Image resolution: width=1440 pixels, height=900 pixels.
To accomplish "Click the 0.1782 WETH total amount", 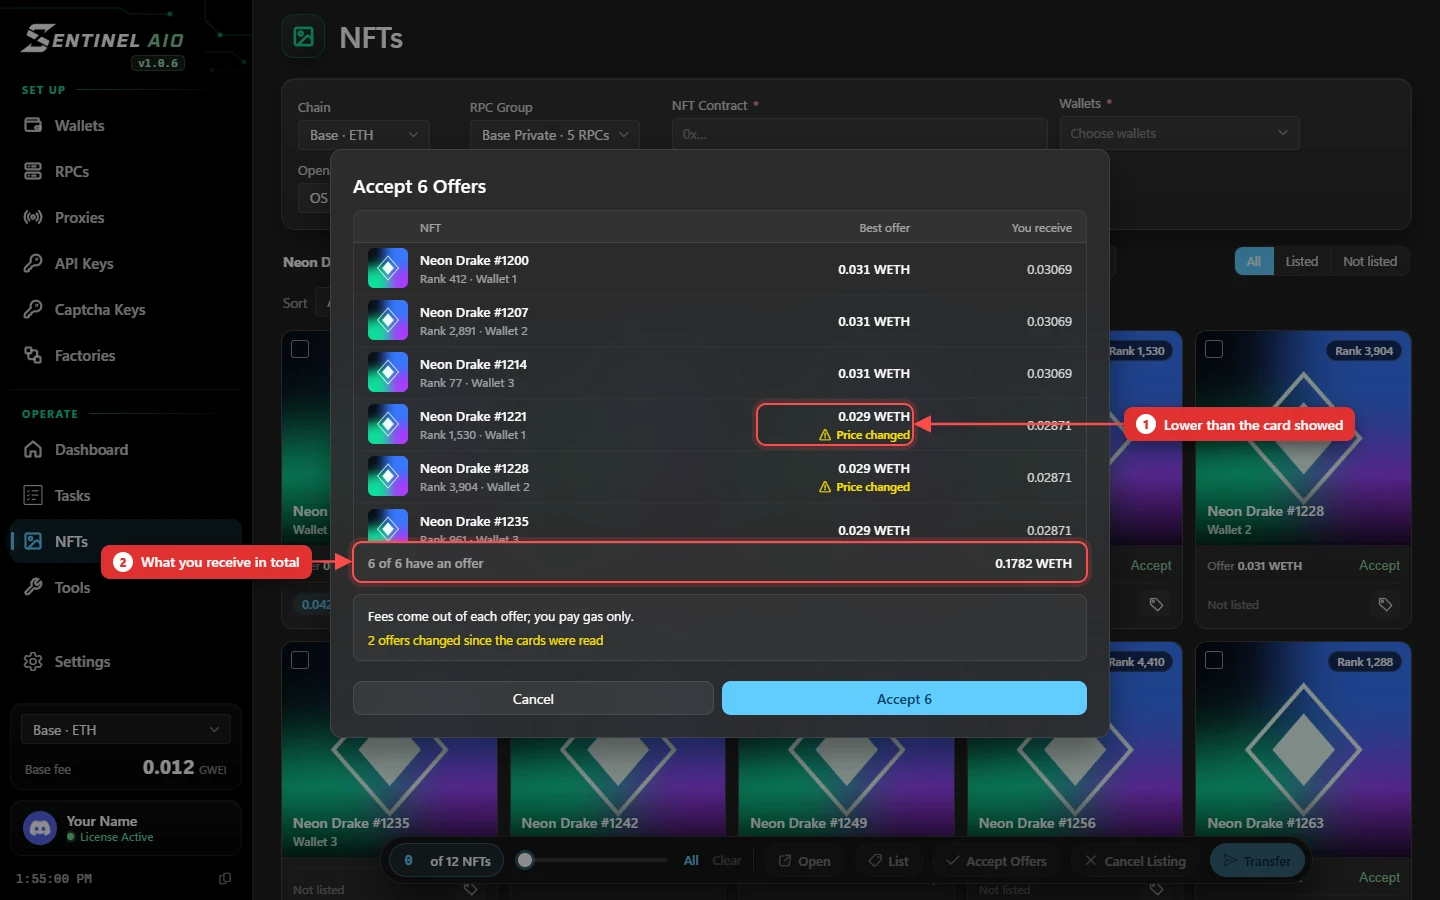I will click(x=1033, y=563).
